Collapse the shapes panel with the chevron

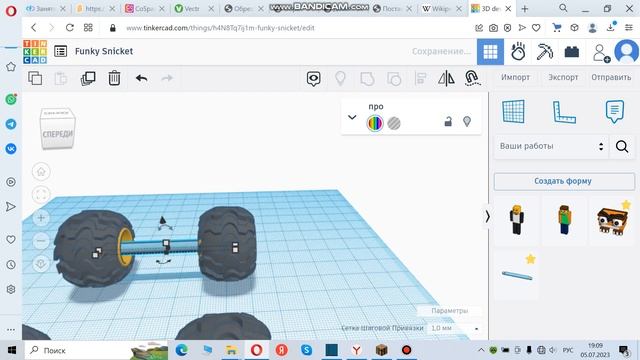487,216
